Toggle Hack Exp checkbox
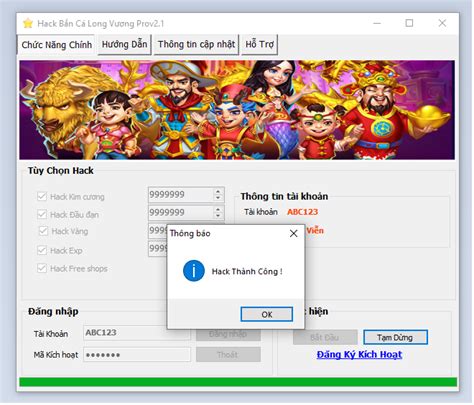The width and height of the screenshot is (474, 405). (42, 250)
